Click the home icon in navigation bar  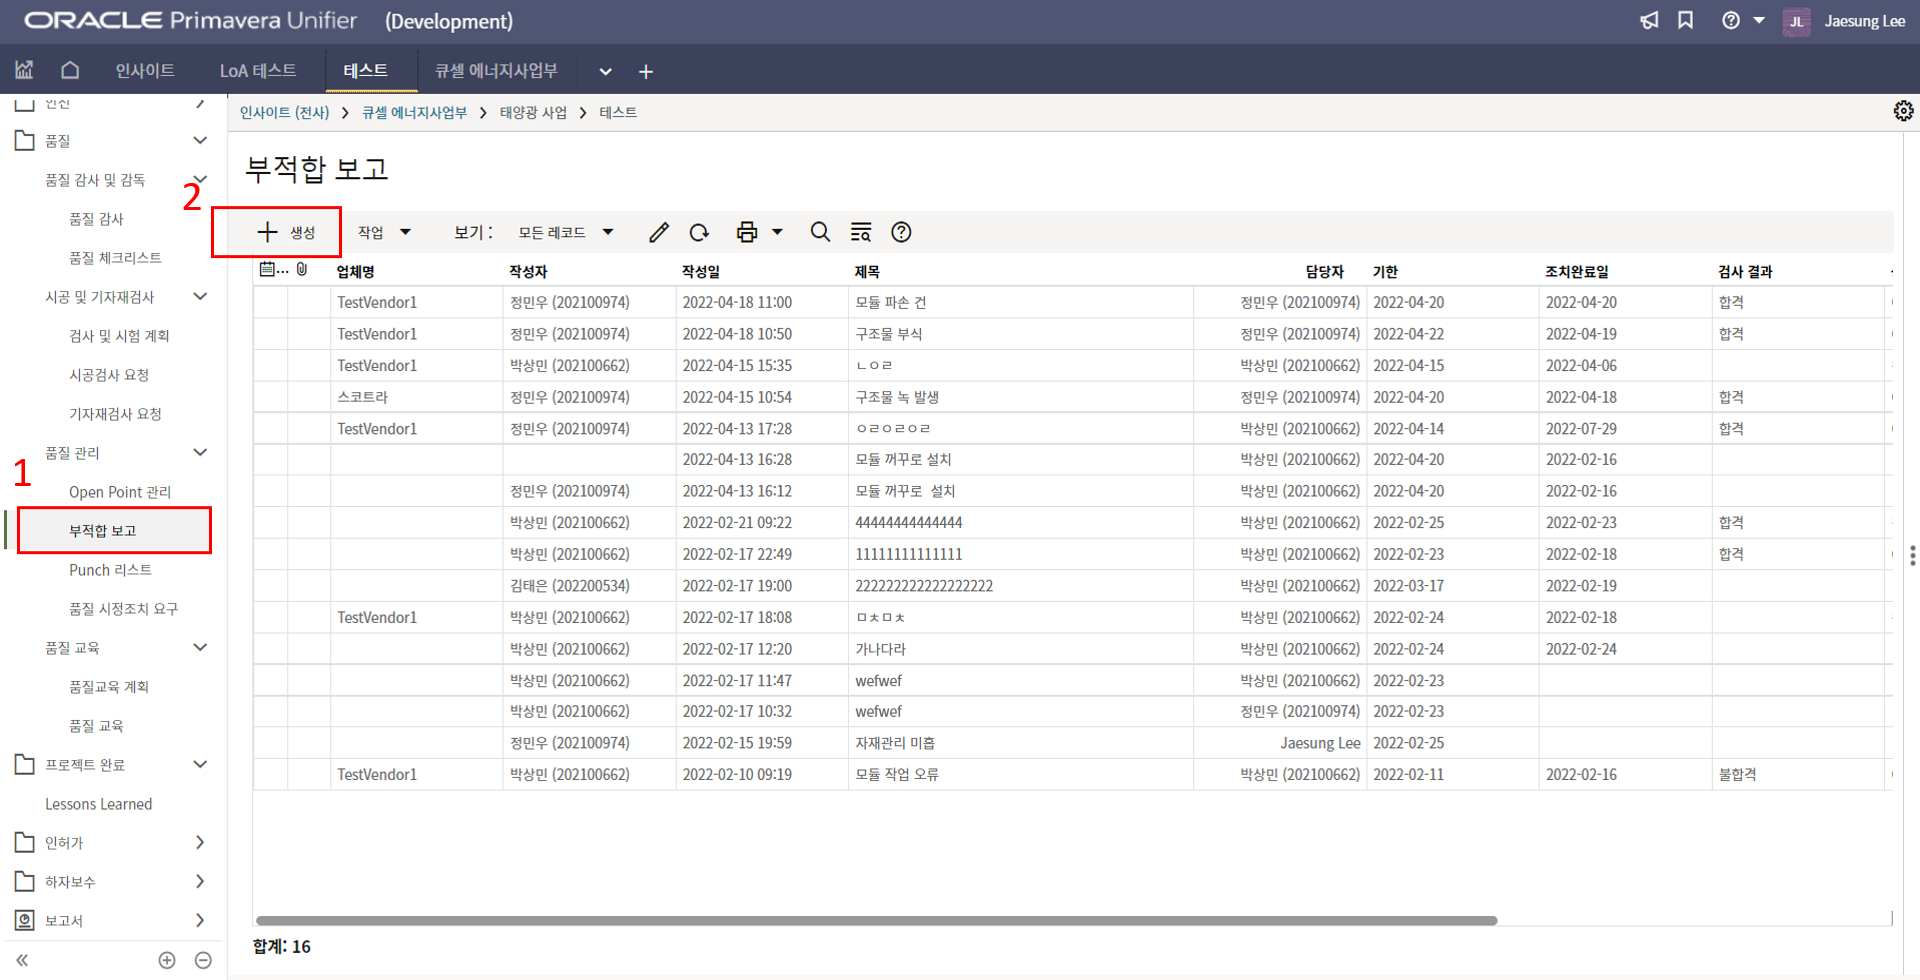[70, 70]
